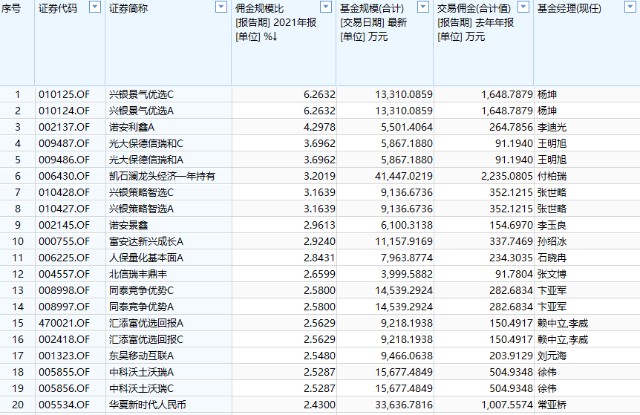Select code cell 002137.OF
This screenshot has width=640, height=415.
coord(64,127)
